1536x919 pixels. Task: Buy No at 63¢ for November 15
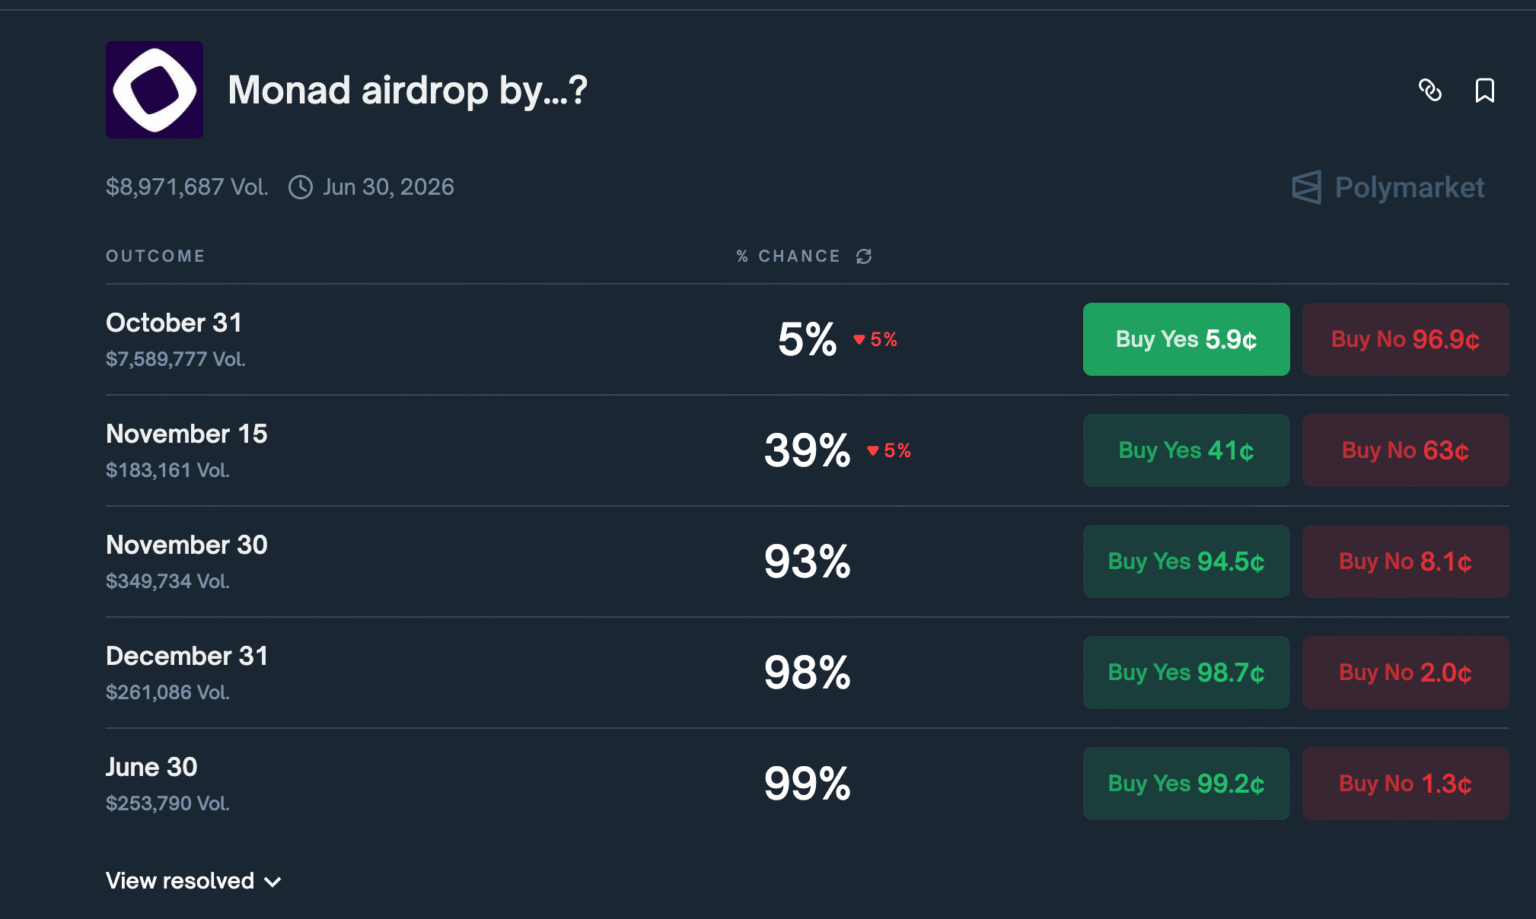(1404, 450)
